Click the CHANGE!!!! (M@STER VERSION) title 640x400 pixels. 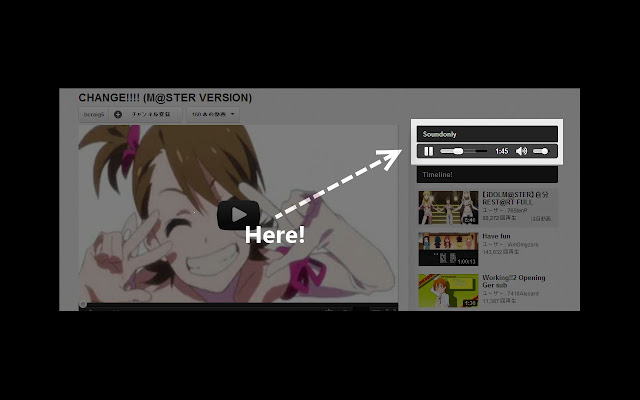165,98
